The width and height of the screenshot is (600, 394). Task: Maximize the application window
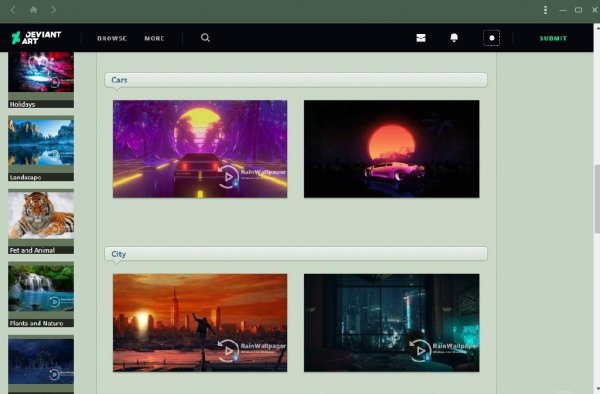click(x=579, y=10)
